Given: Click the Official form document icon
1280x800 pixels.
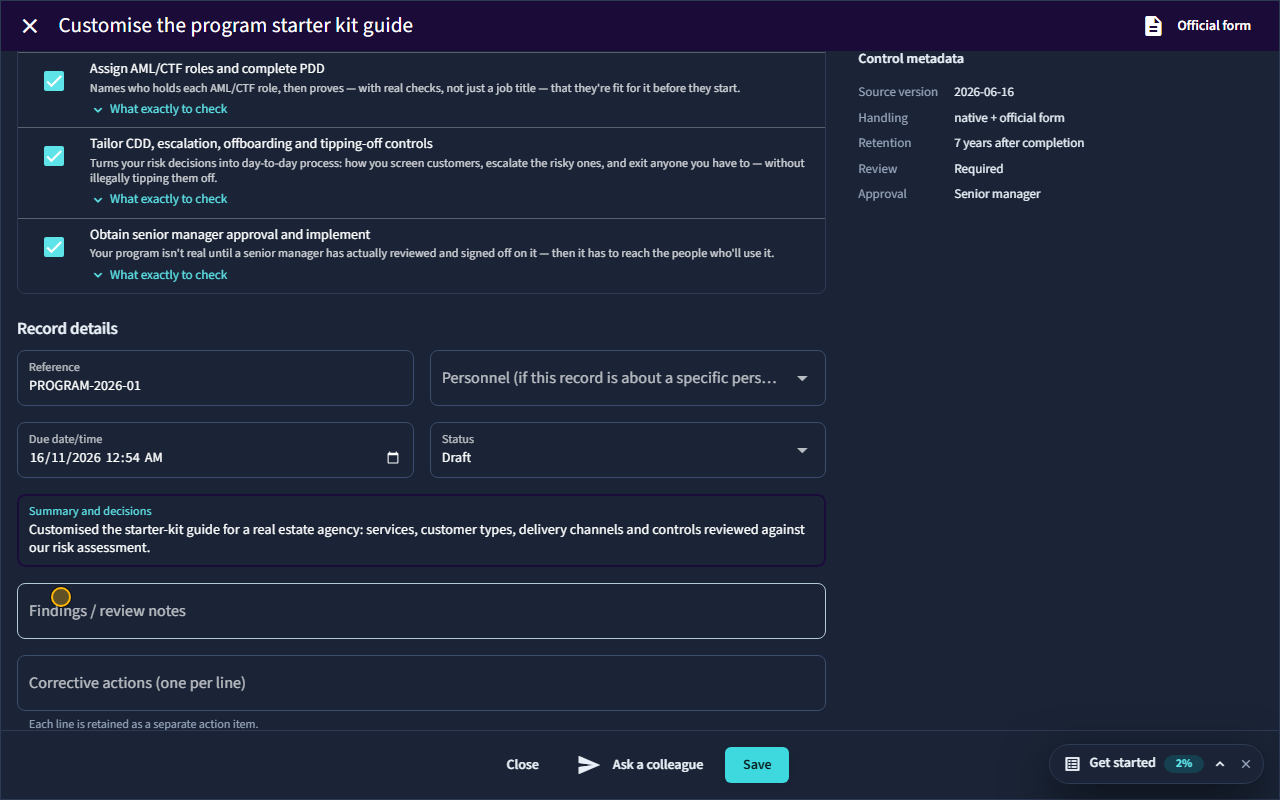Looking at the screenshot, I should coord(1153,26).
